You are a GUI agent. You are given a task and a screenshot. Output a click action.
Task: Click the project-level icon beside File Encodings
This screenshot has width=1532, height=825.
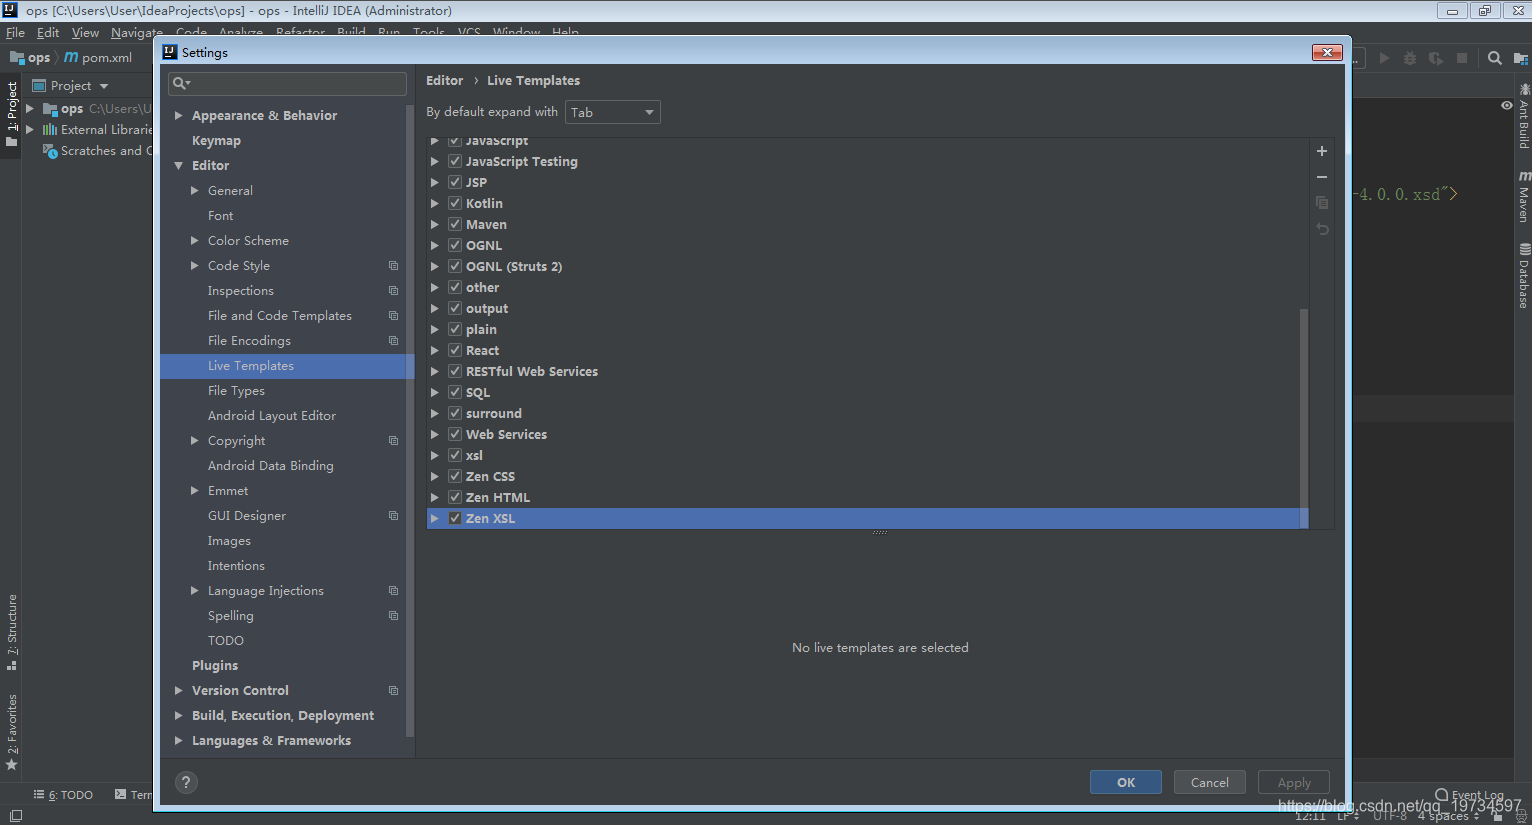[x=393, y=341]
